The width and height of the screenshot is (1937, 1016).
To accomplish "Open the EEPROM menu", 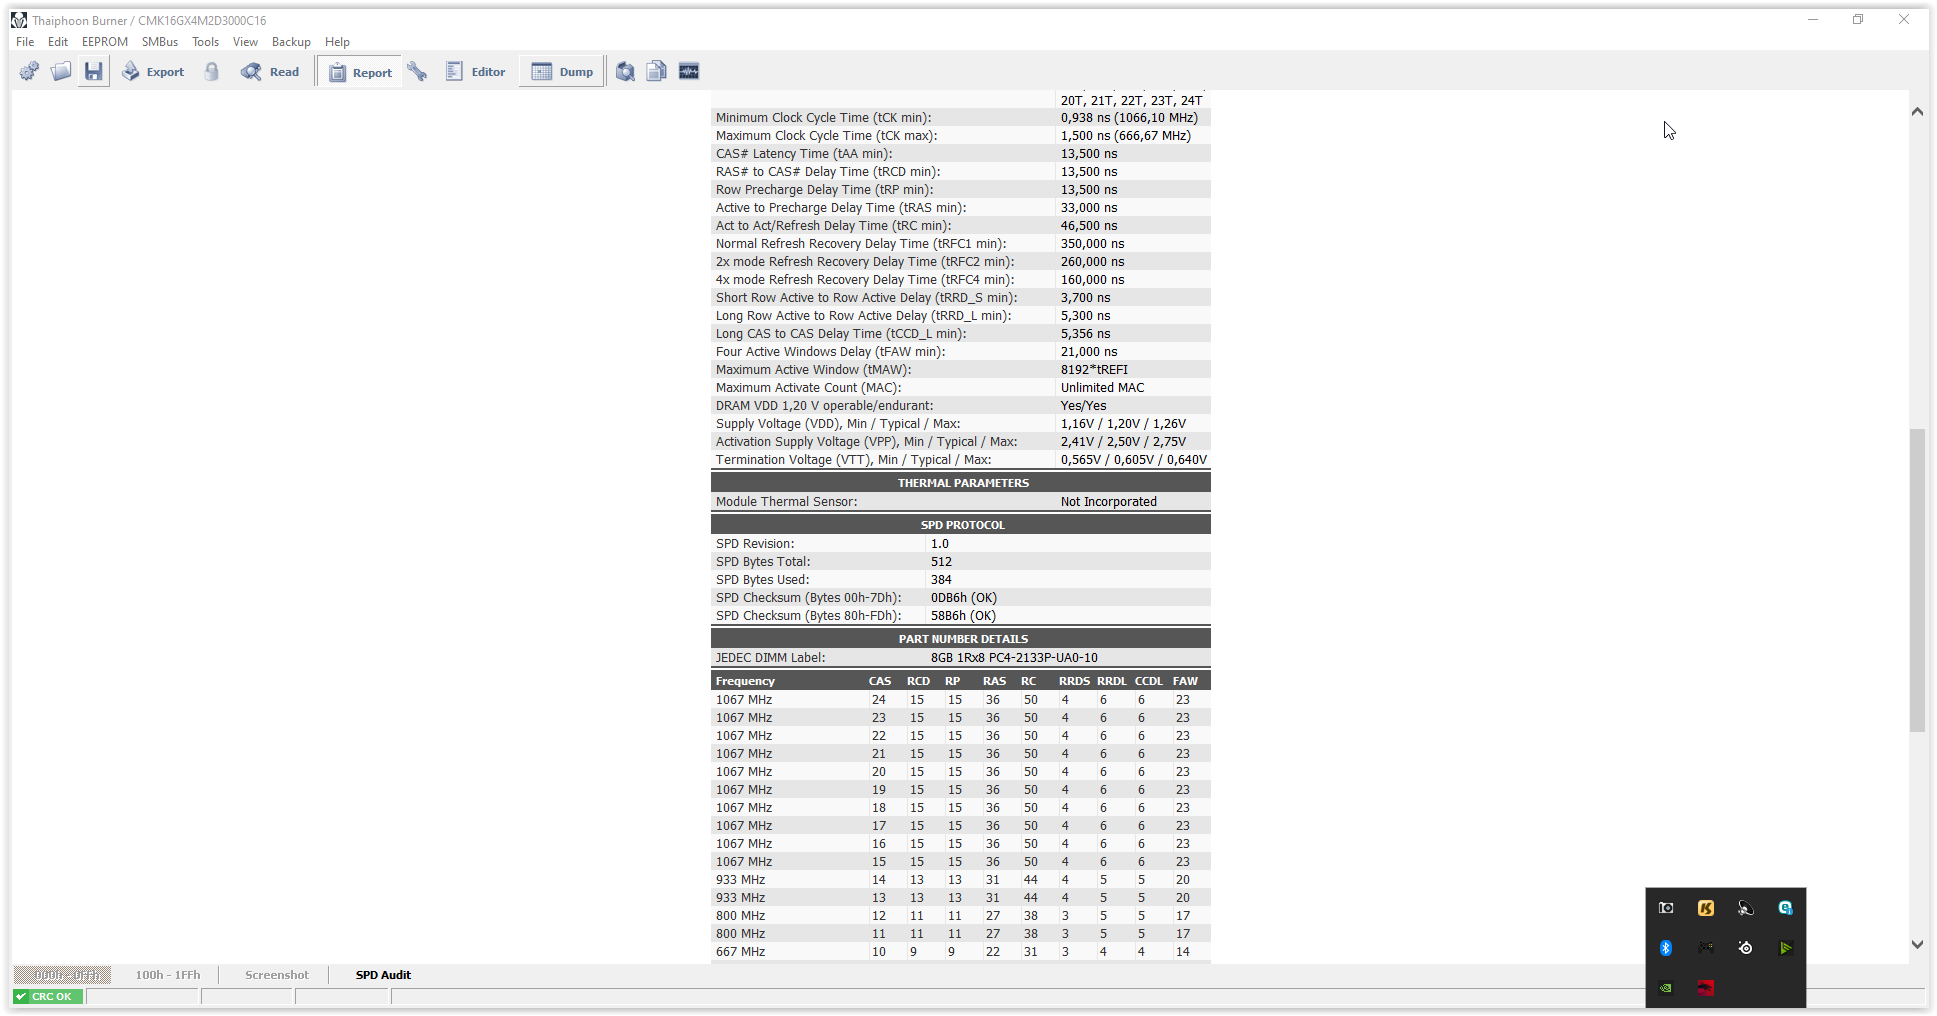I will click(x=105, y=42).
